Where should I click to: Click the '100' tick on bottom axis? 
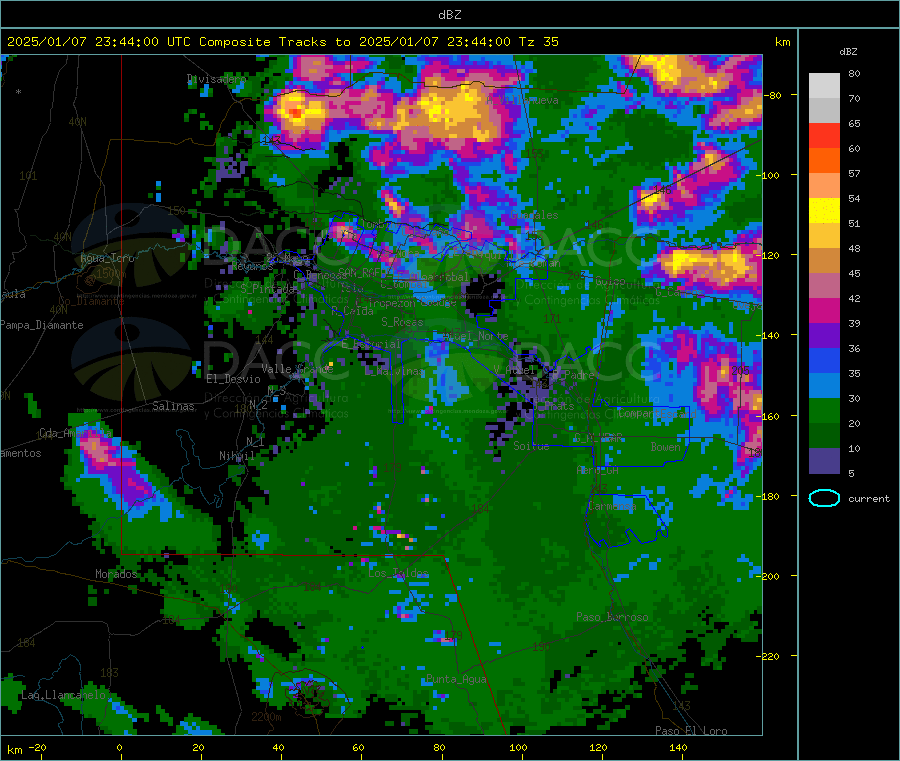tap(518, 747)
